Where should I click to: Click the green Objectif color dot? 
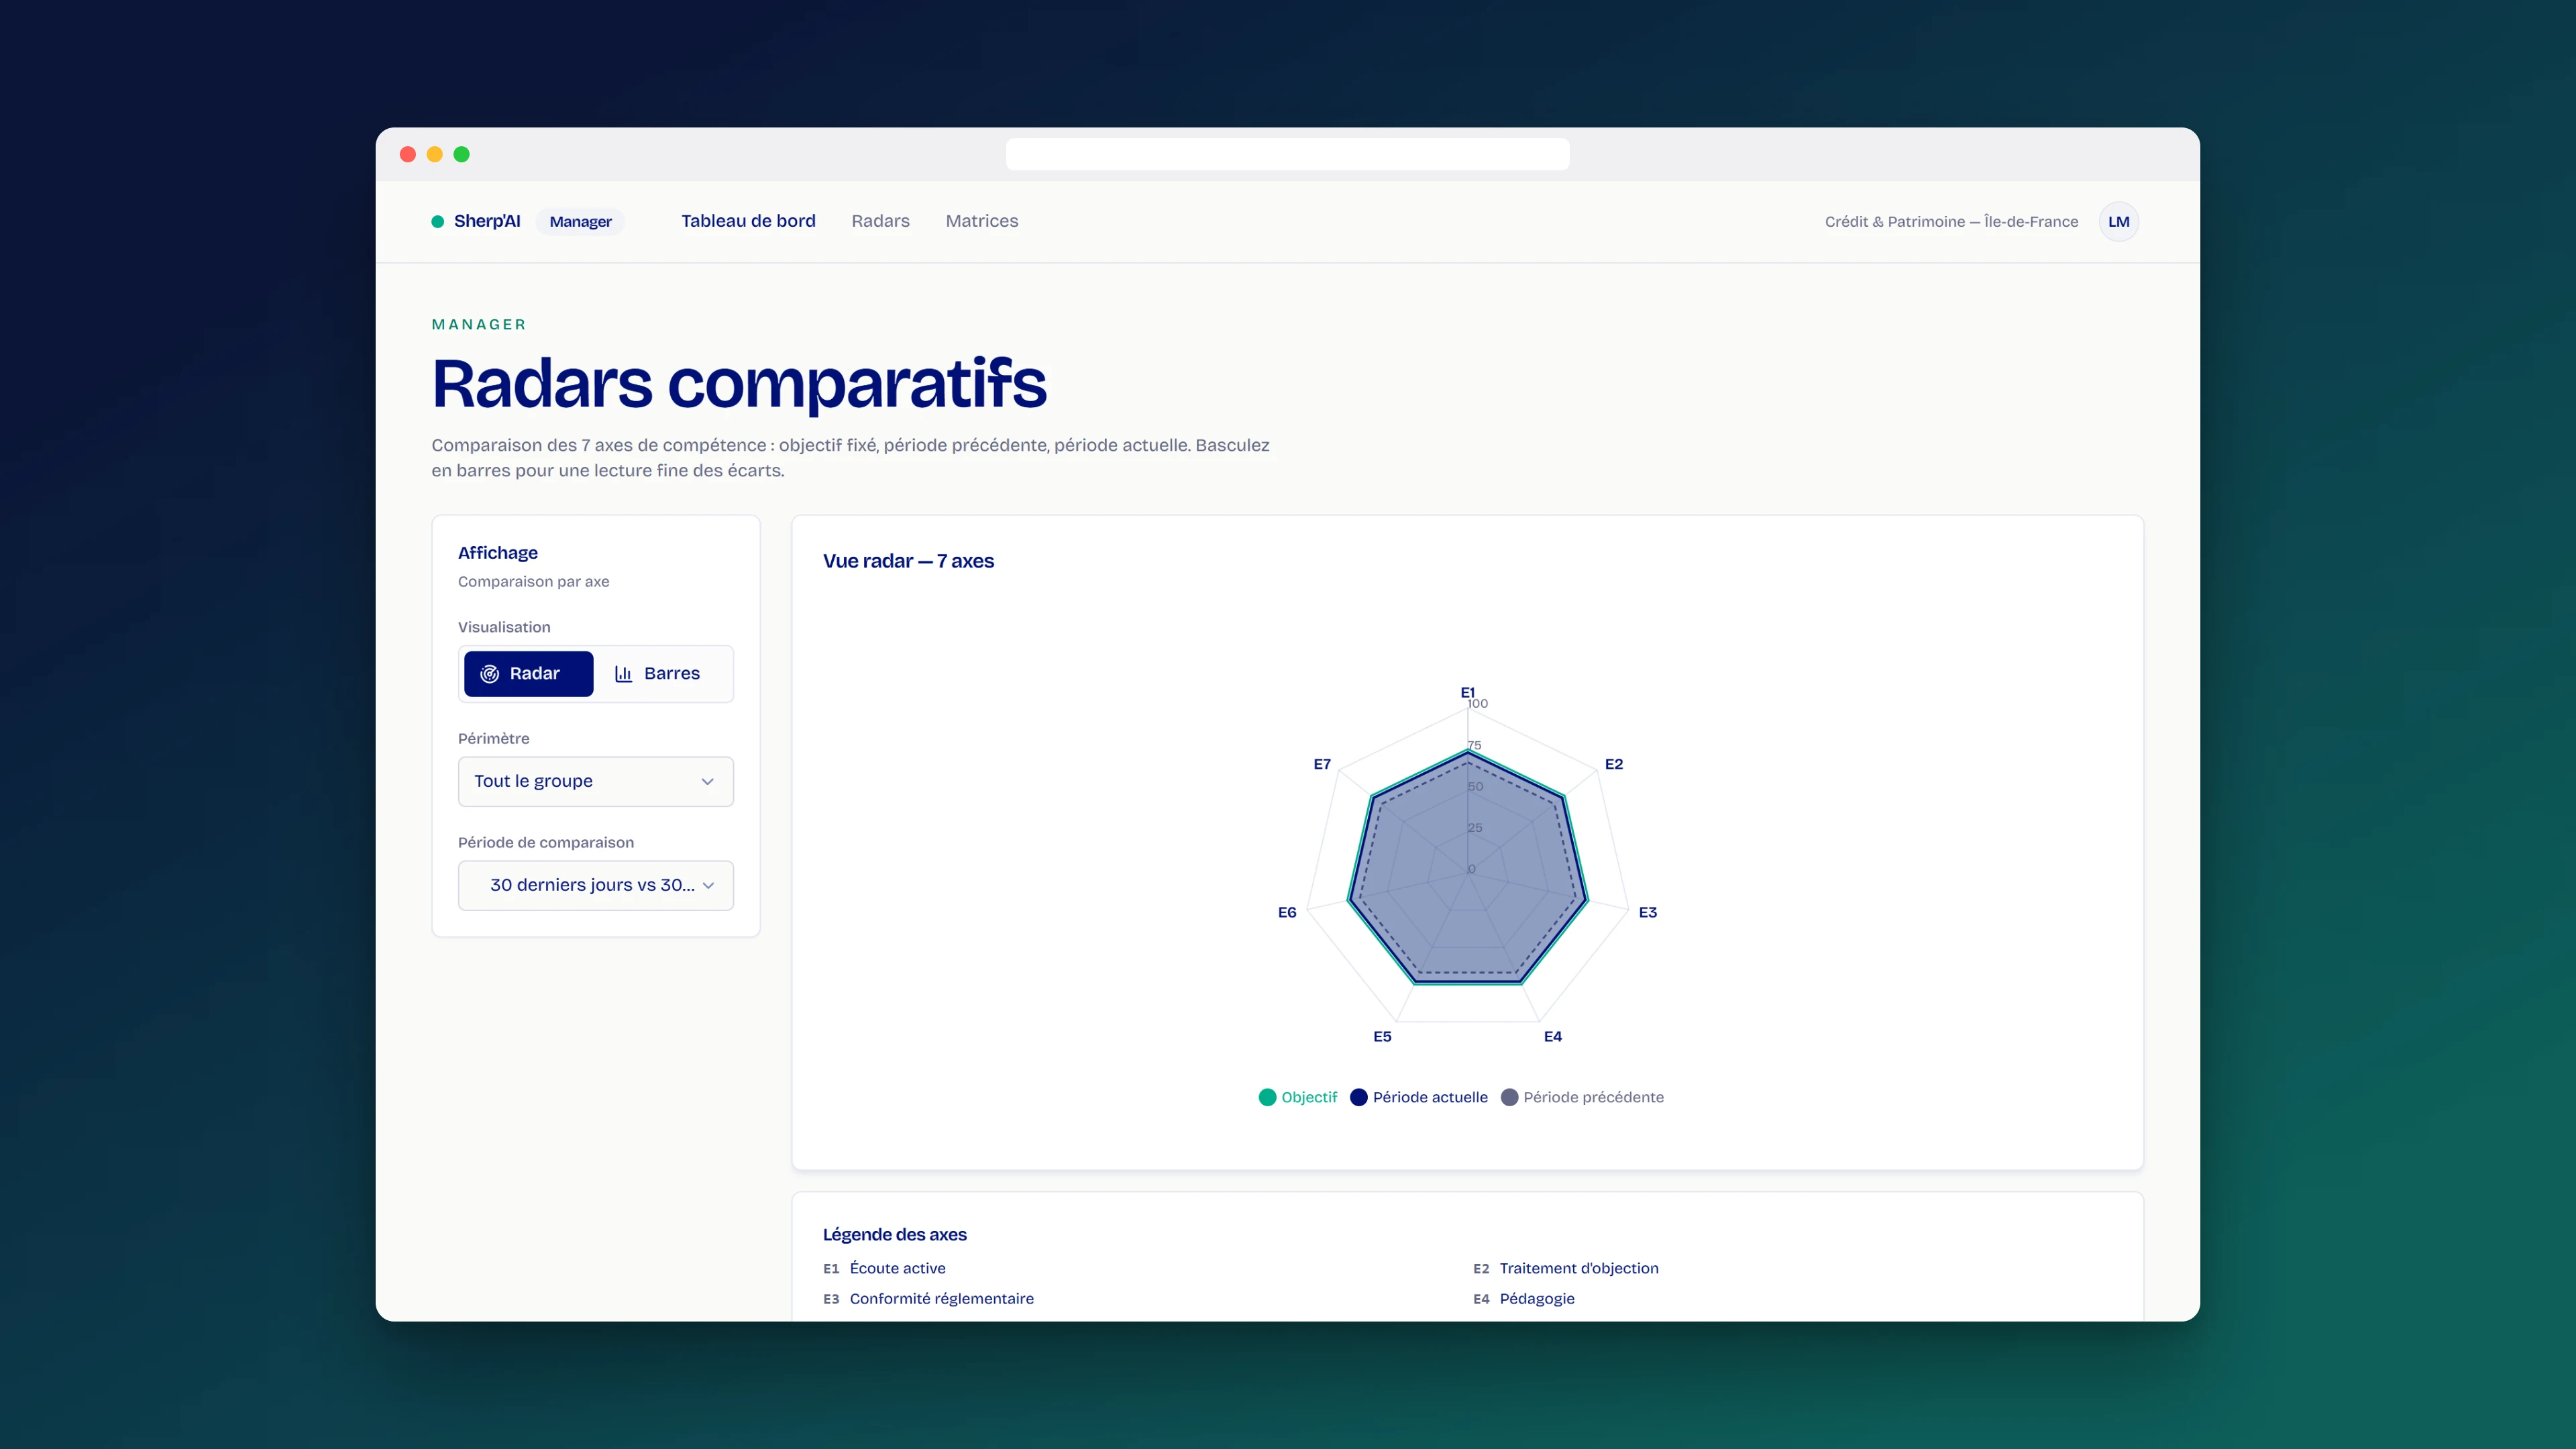point(1267,1097)
